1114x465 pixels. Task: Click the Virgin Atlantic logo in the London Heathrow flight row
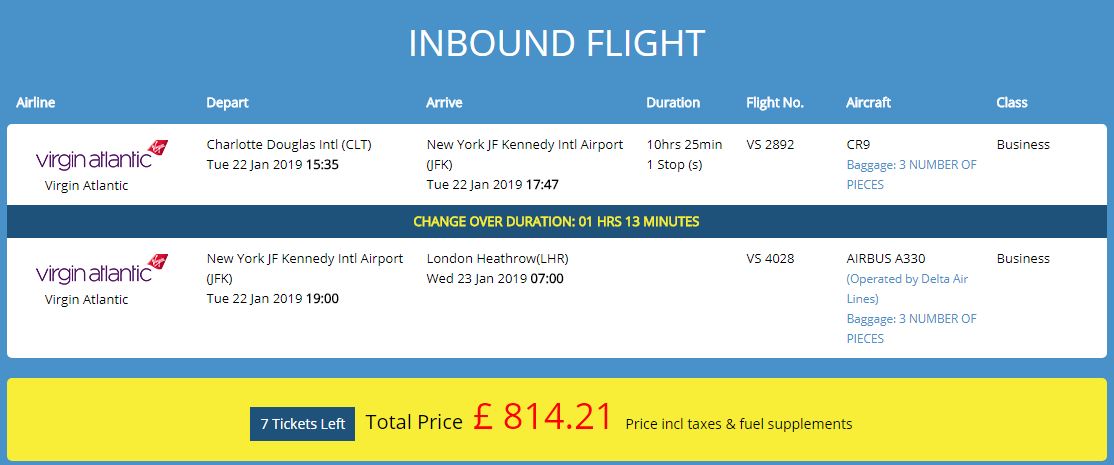click(x=101, y=270)
